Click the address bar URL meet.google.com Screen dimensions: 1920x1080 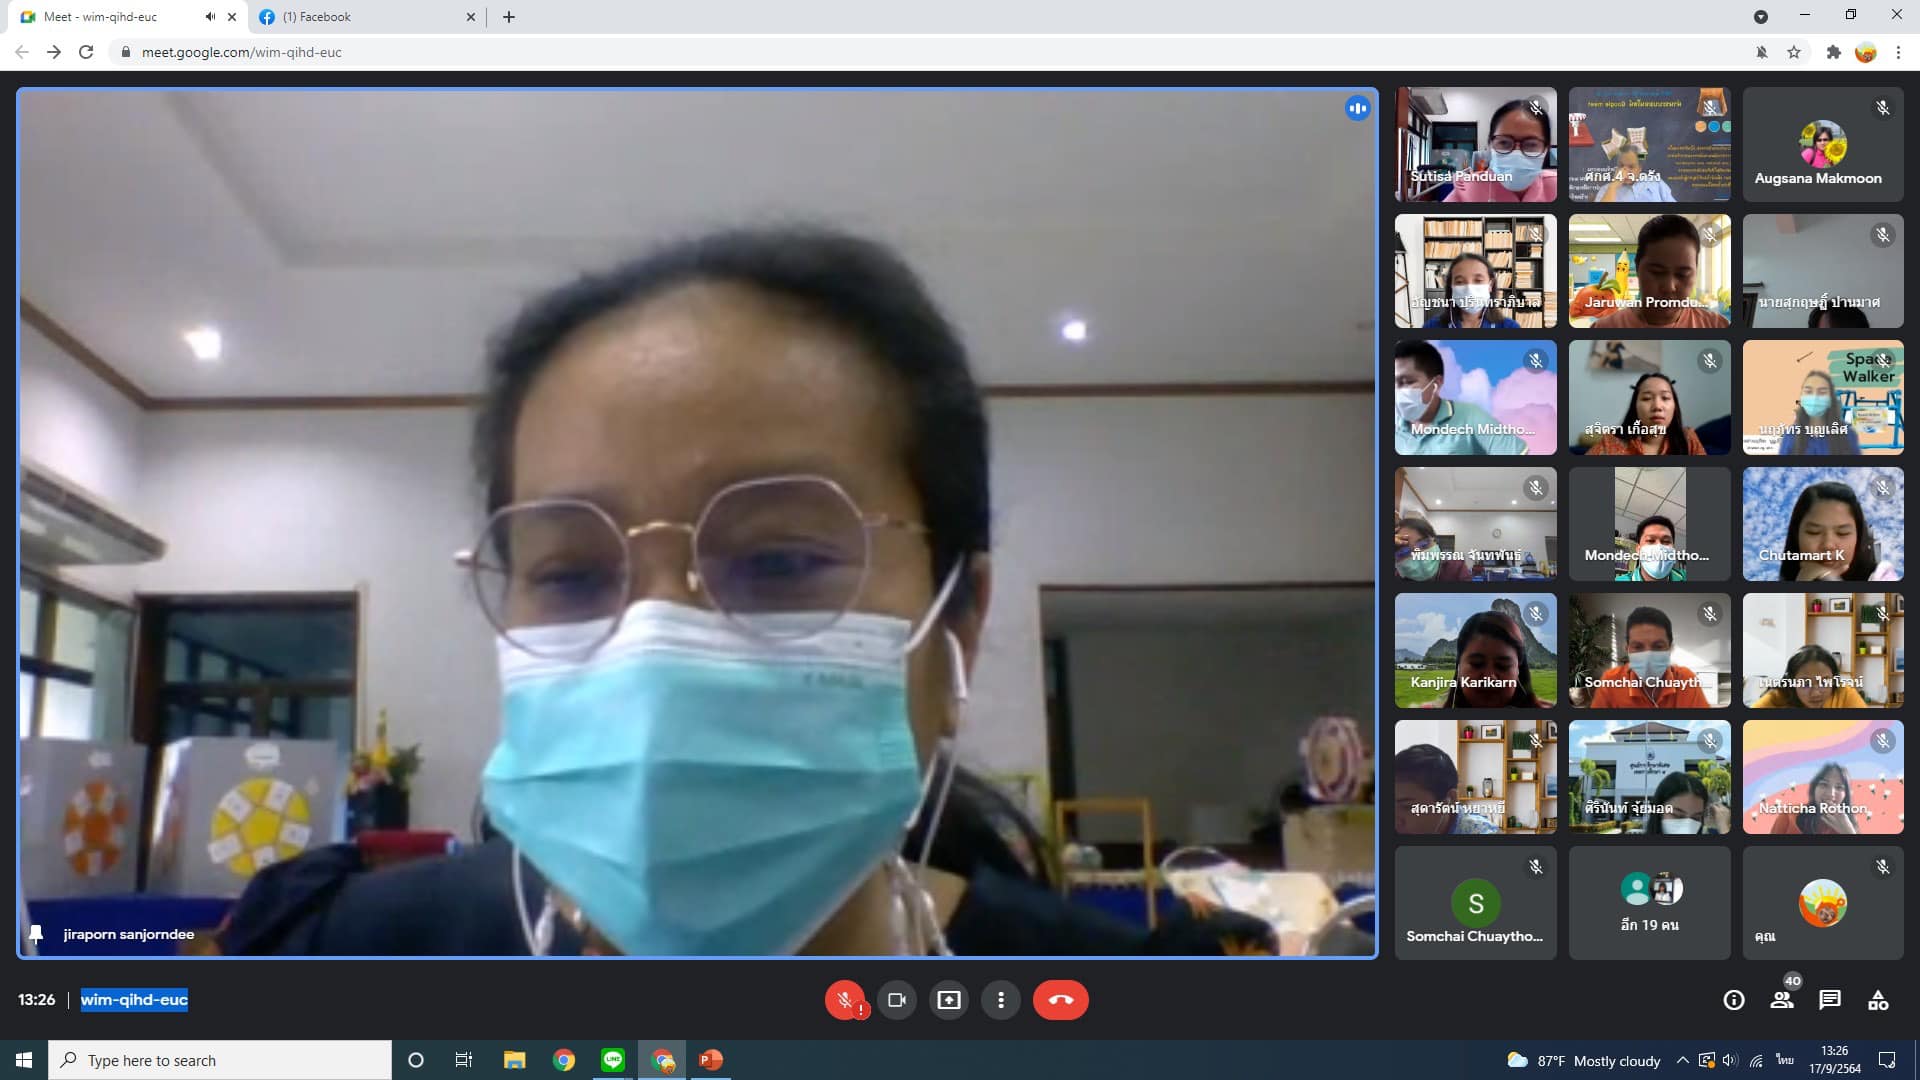[241, 52]
